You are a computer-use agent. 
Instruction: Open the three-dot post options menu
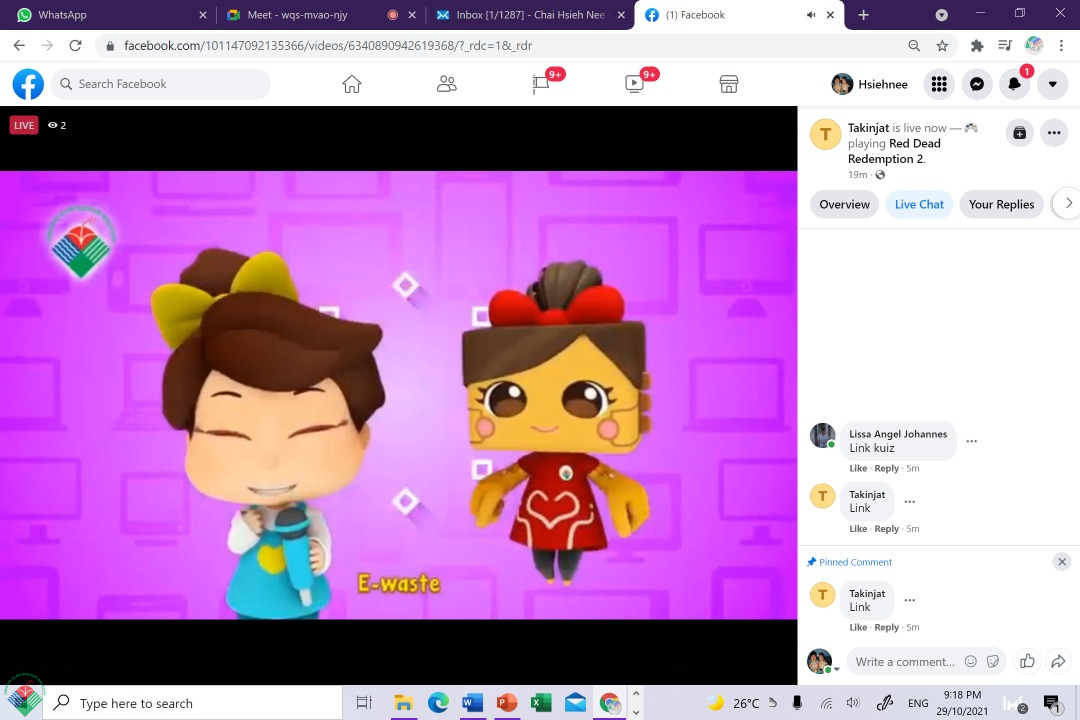click(x=1055, y=133)
